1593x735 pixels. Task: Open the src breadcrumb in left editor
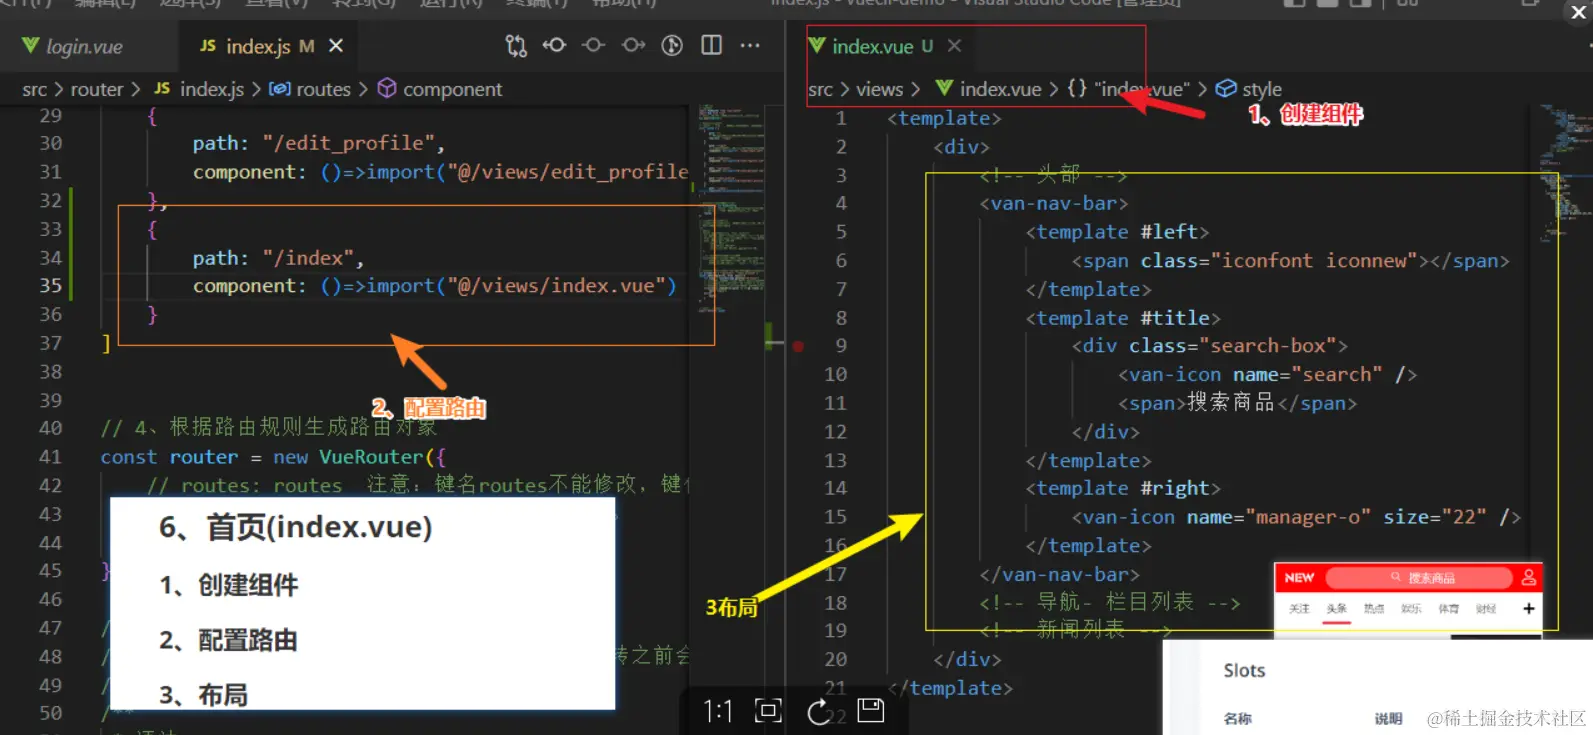(x=34, y=89)
